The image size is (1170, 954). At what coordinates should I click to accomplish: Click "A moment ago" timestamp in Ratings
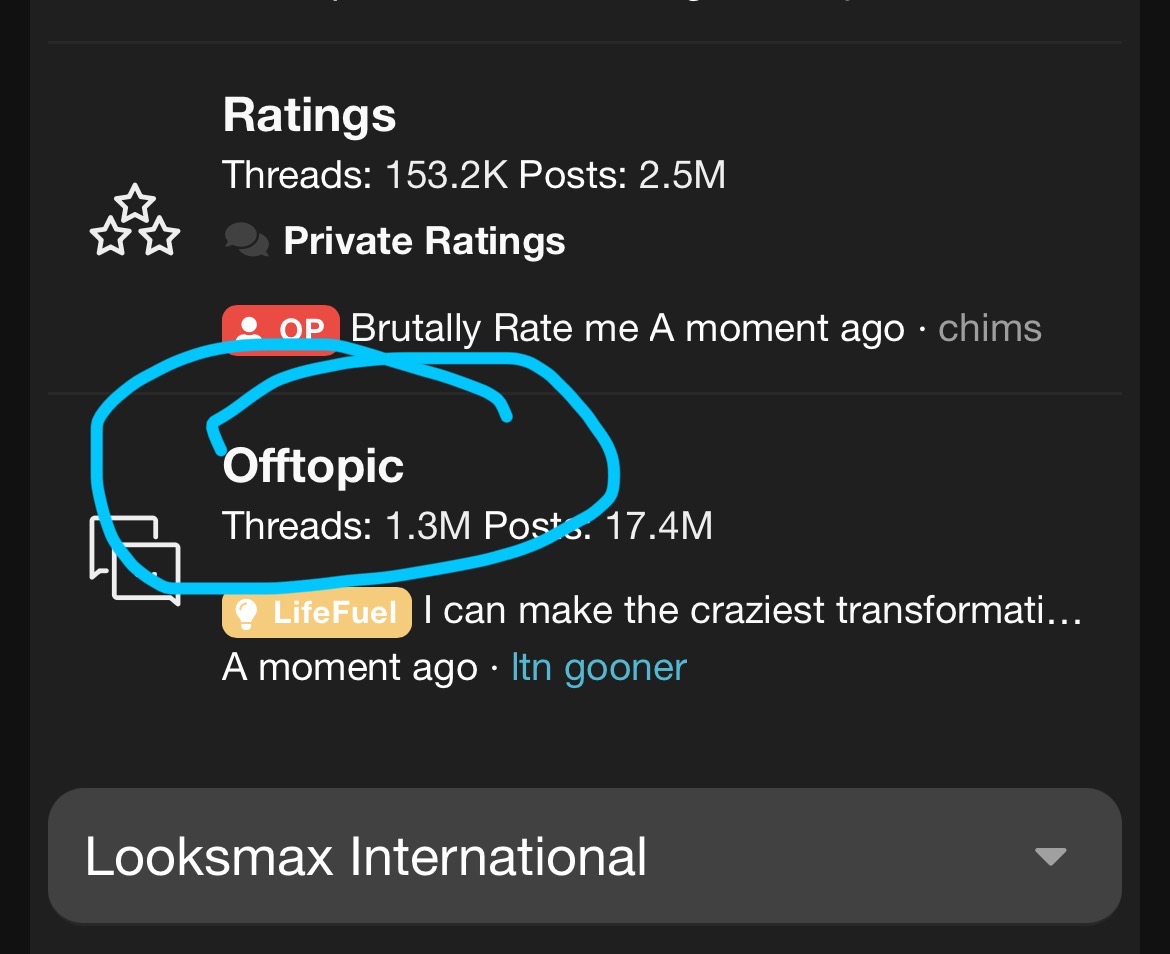777,328
